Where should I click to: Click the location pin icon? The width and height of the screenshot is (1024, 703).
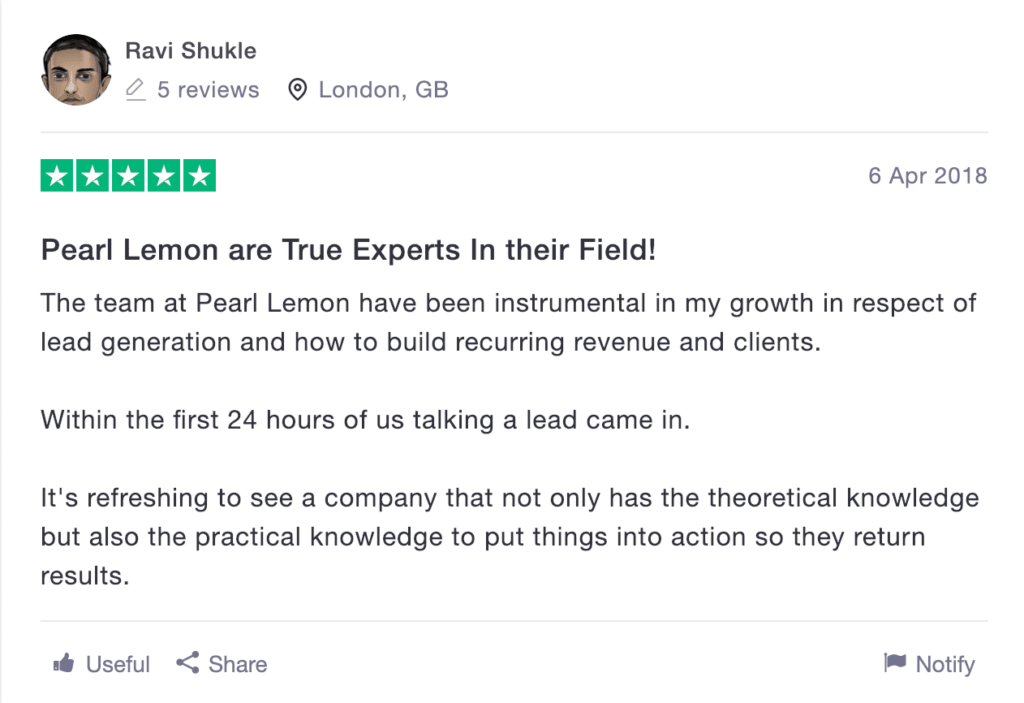[297, 90]
